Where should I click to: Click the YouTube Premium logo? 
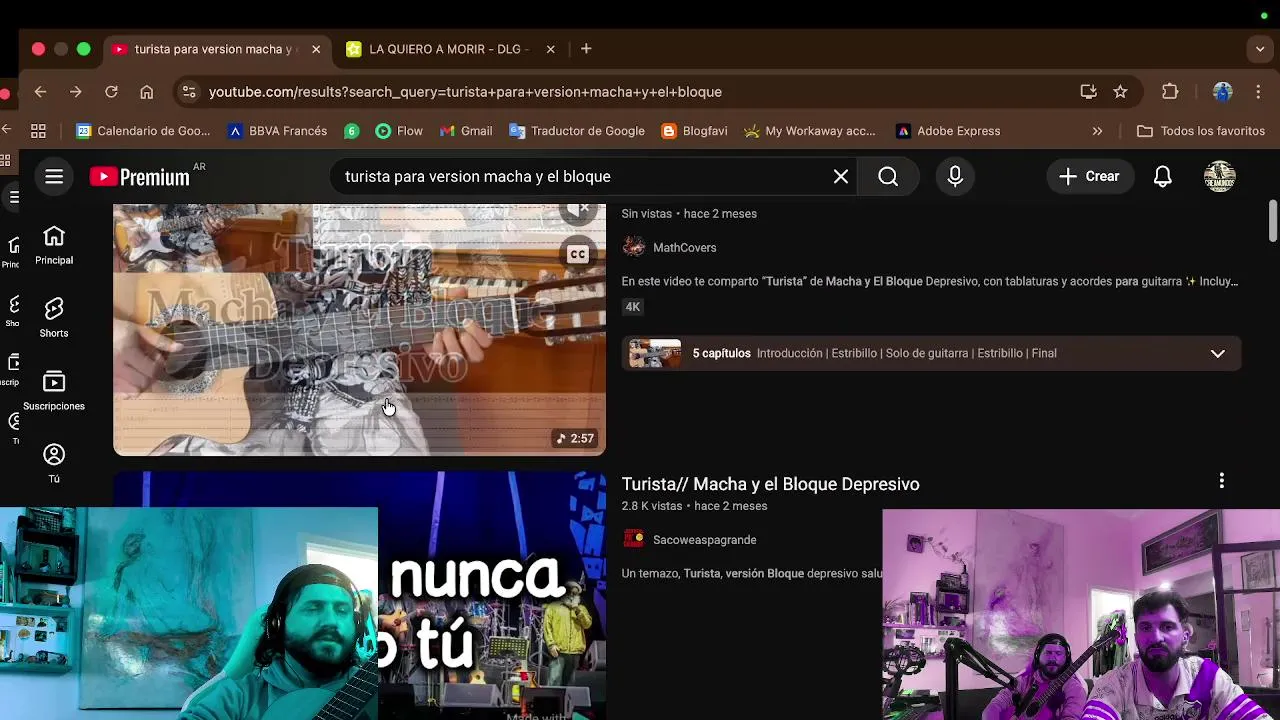(x=139, y=177)
